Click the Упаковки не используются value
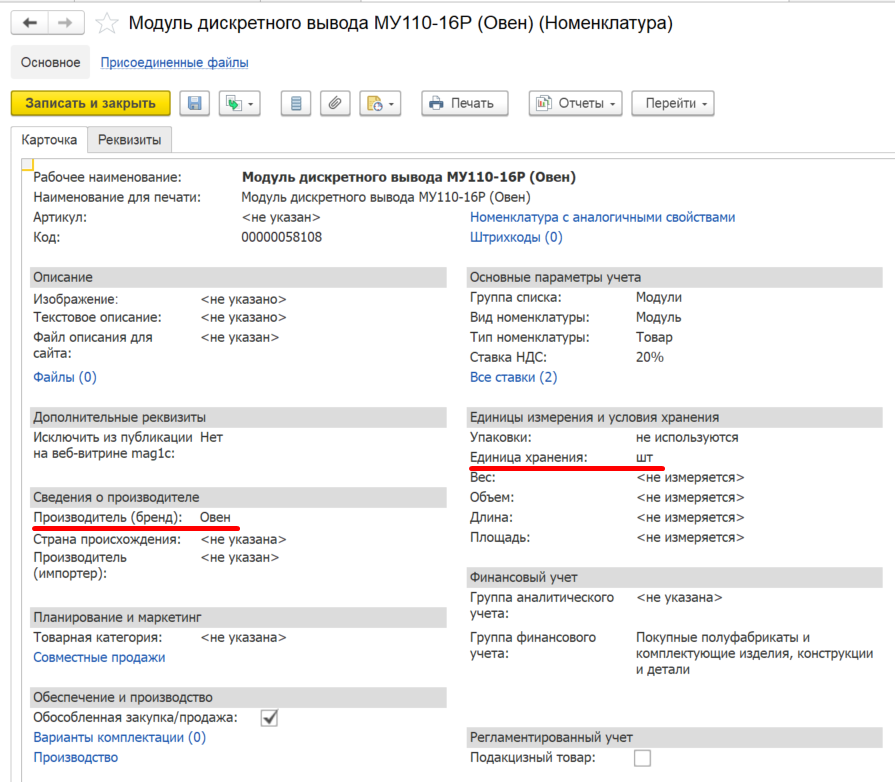 pyautogui.click(x=687, y=438)
